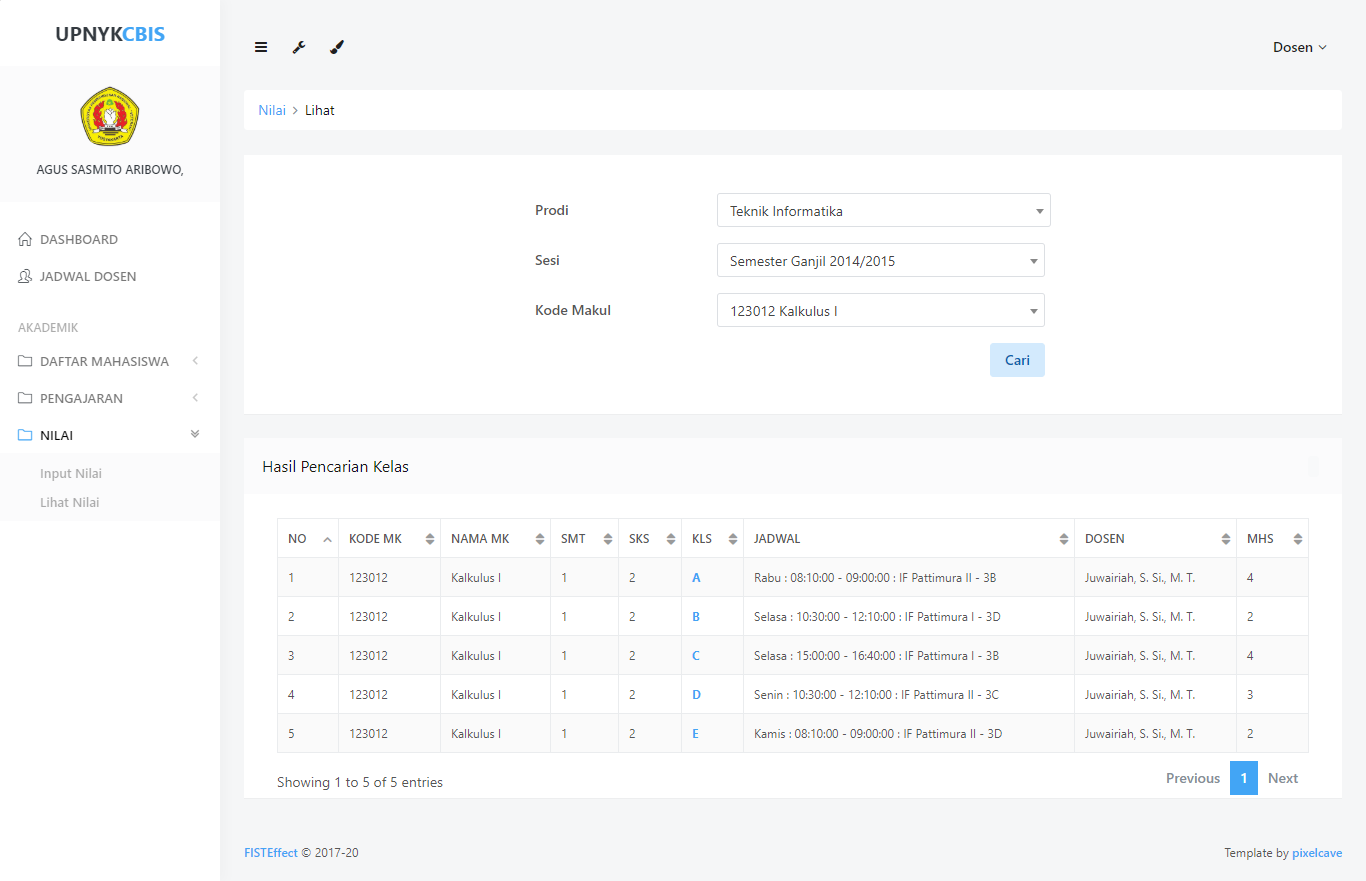
Task: Click the hamburger menu icon
Action: tap(261, 47)
